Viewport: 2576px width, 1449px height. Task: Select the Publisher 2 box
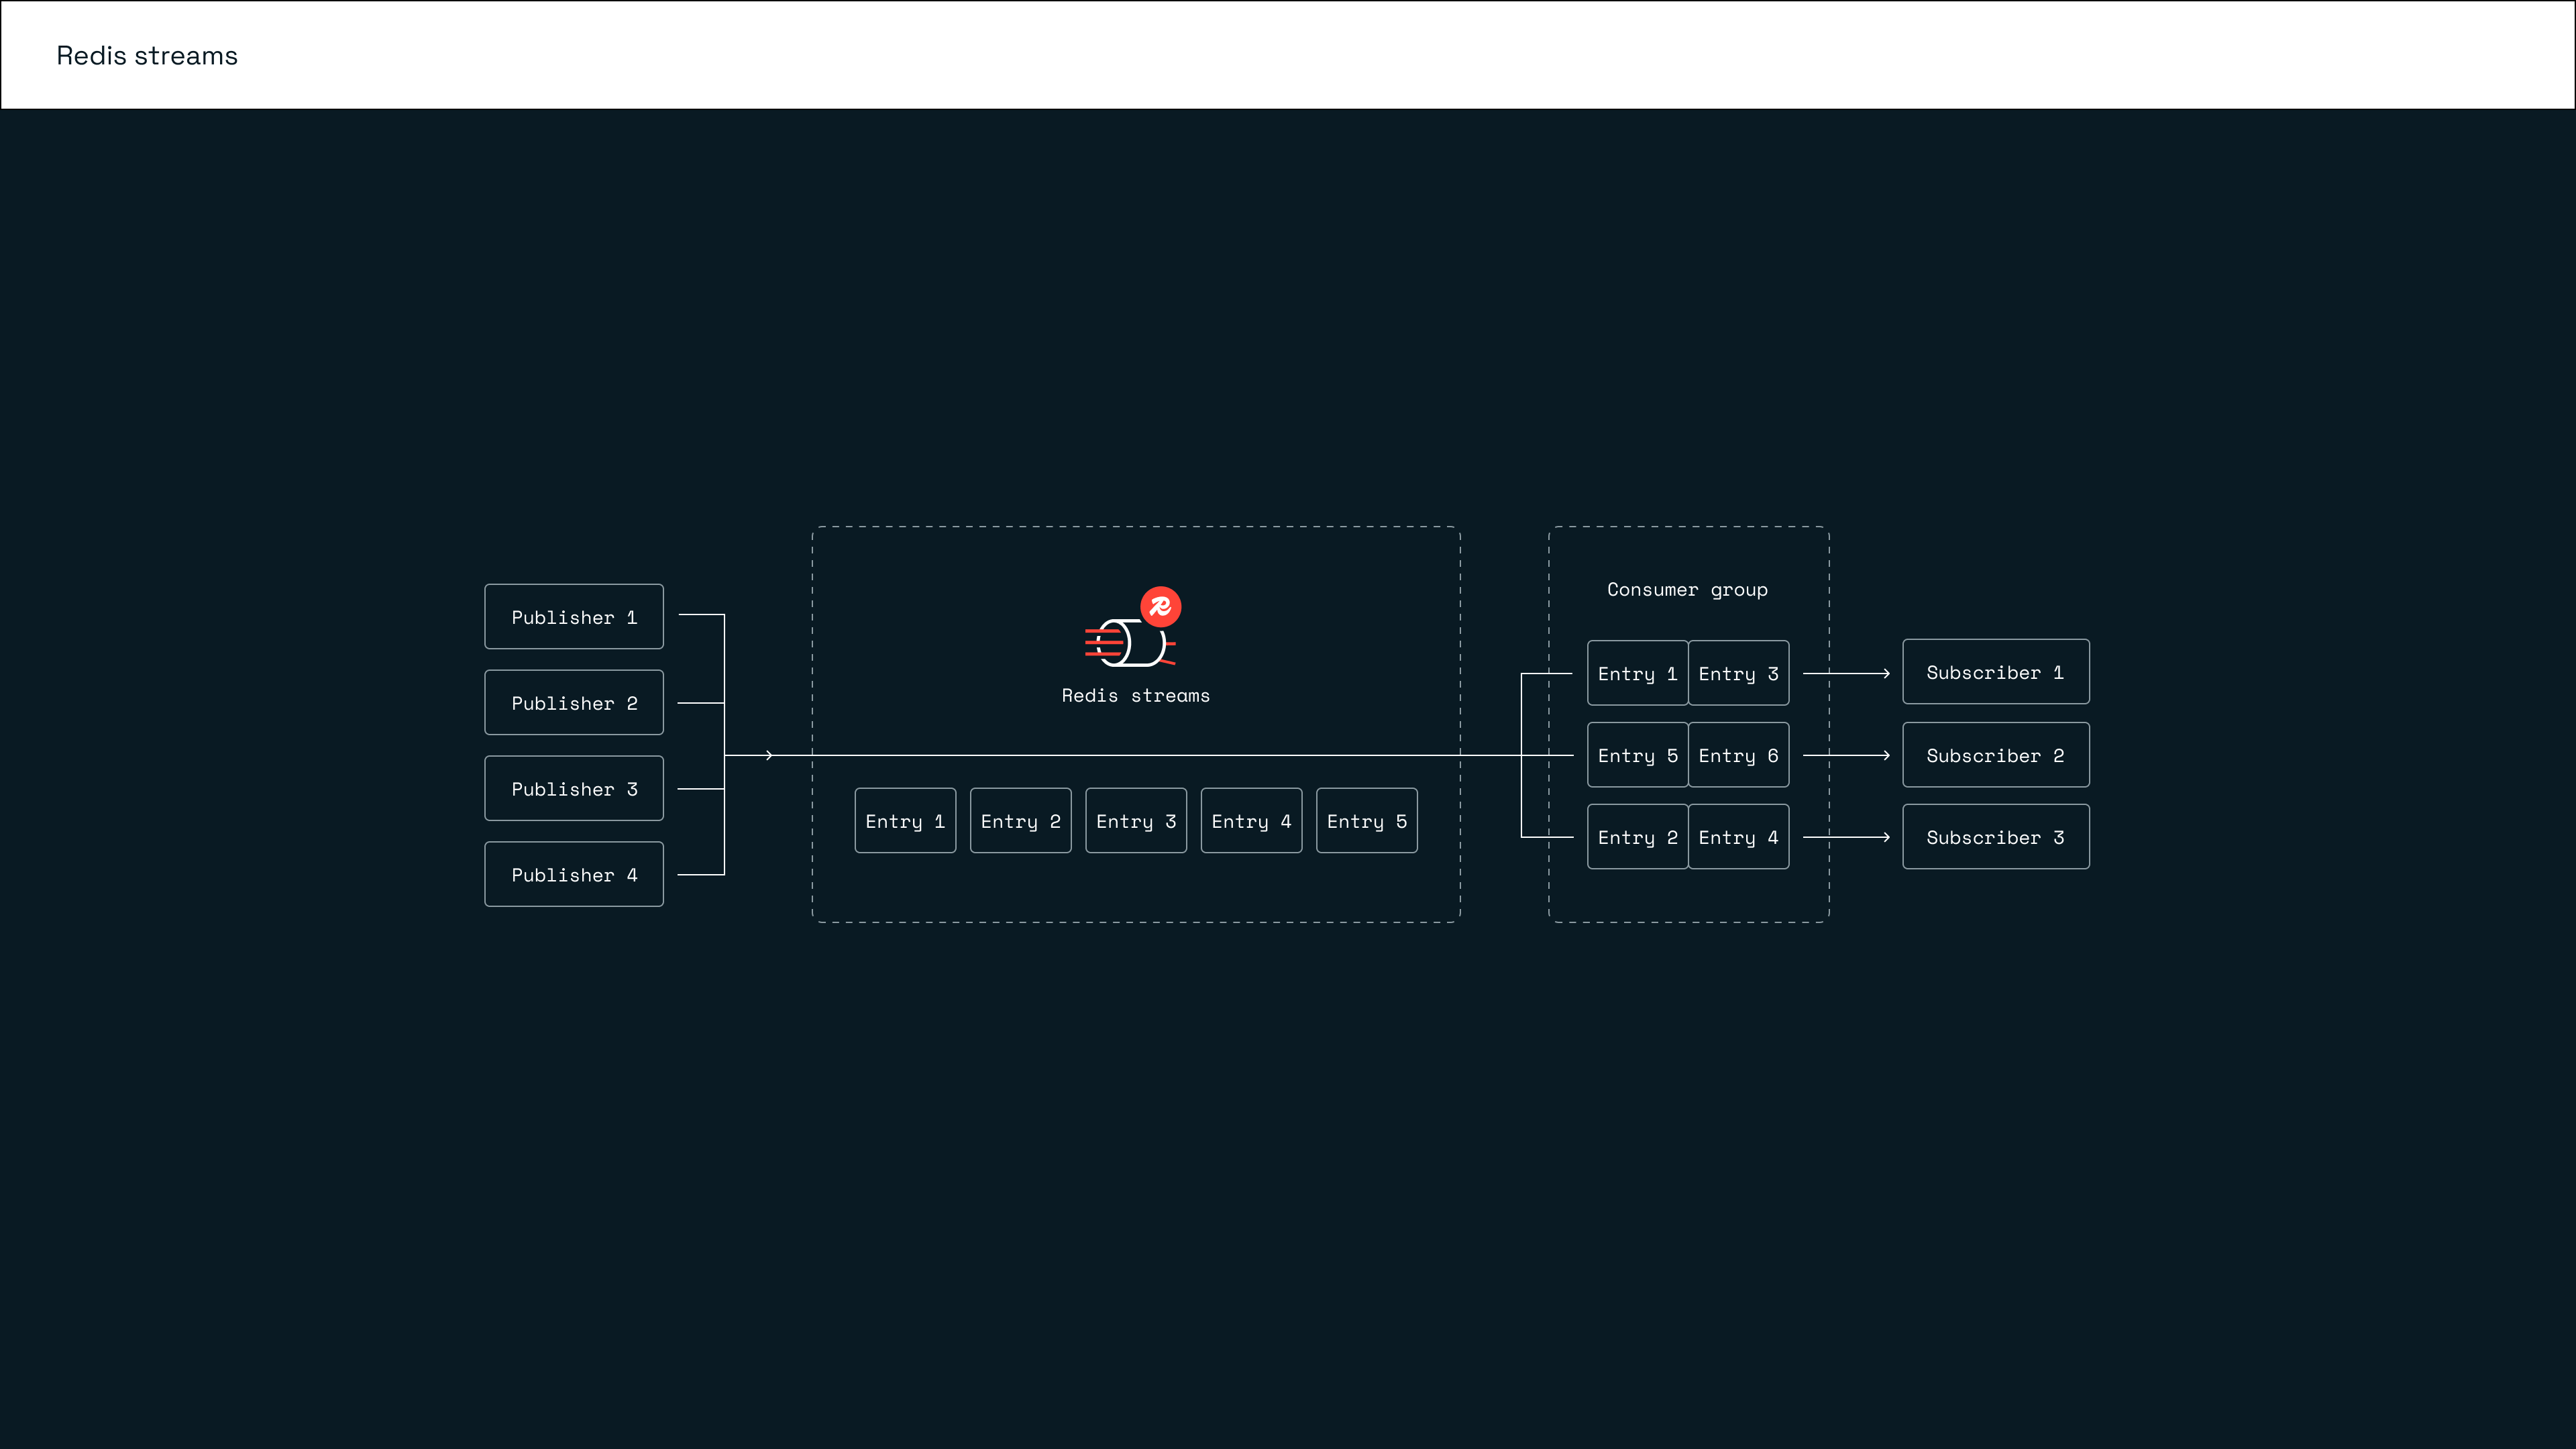click(x=574, y=703)
